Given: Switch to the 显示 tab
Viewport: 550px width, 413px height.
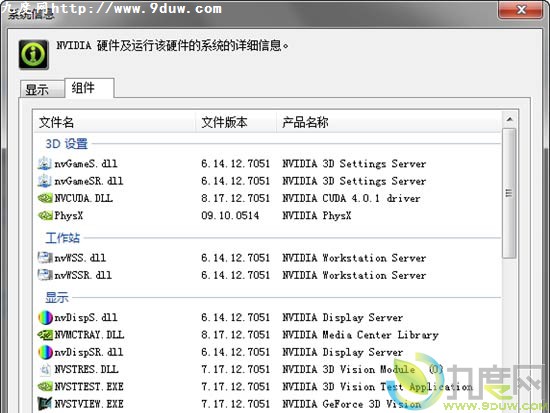Looking at the screenshot, I should click(42, 89).
